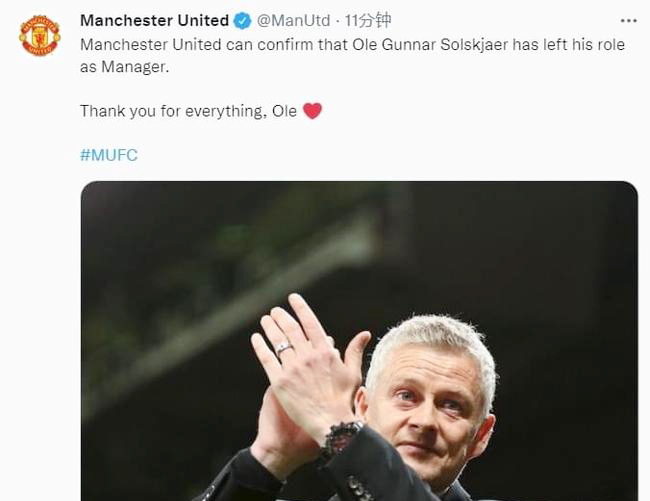Click the "Thank you for everything, Ole" line
This screenshot has width=650, height=501.
188,111
